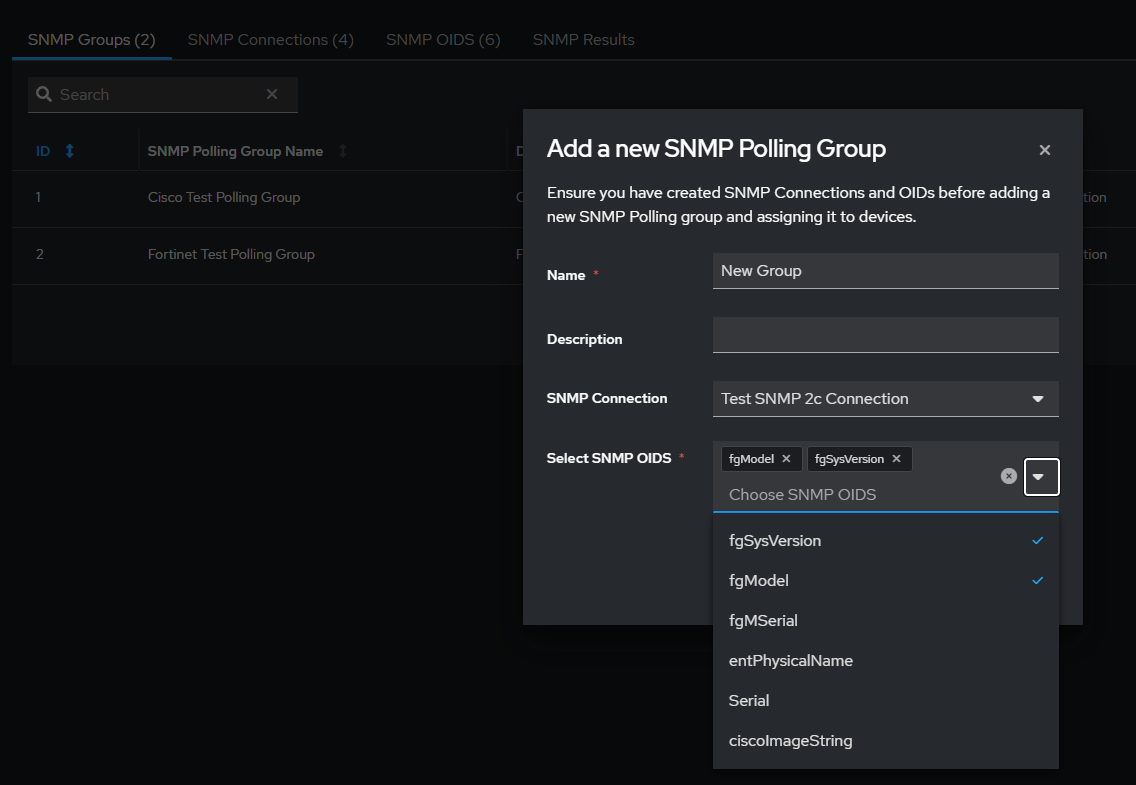1136x785 pixels.
Task: Close the Add SNMP Polling Group dialog
Action: pyautogui.click(x=1045, y=150)
